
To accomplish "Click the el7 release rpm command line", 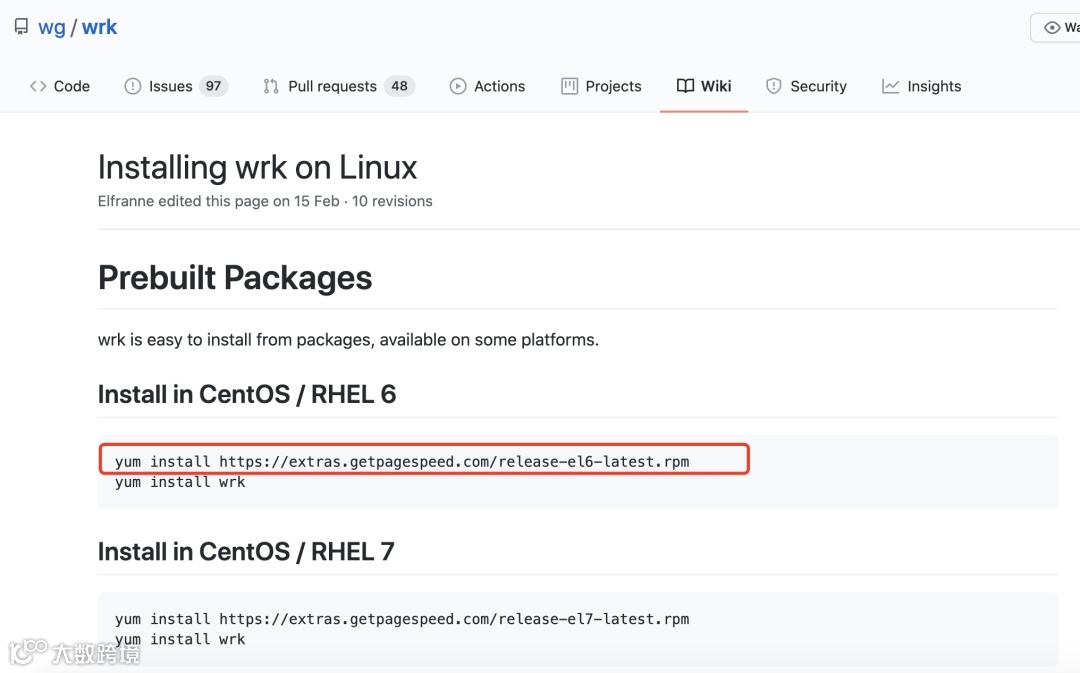I will 402,619.
